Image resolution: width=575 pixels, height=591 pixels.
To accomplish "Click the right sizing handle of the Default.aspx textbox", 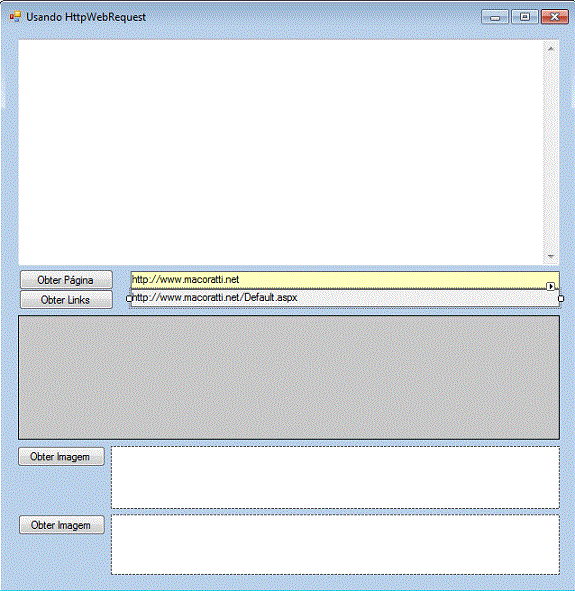I will [x=561, y=299].
